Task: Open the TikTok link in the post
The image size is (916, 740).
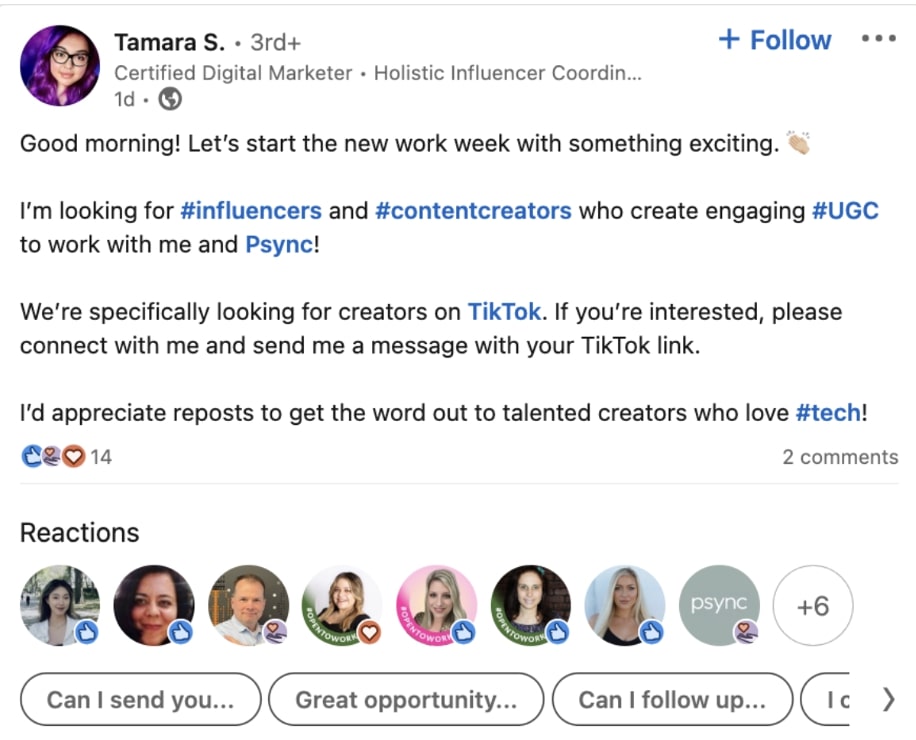Action: [x=504, y=311]
